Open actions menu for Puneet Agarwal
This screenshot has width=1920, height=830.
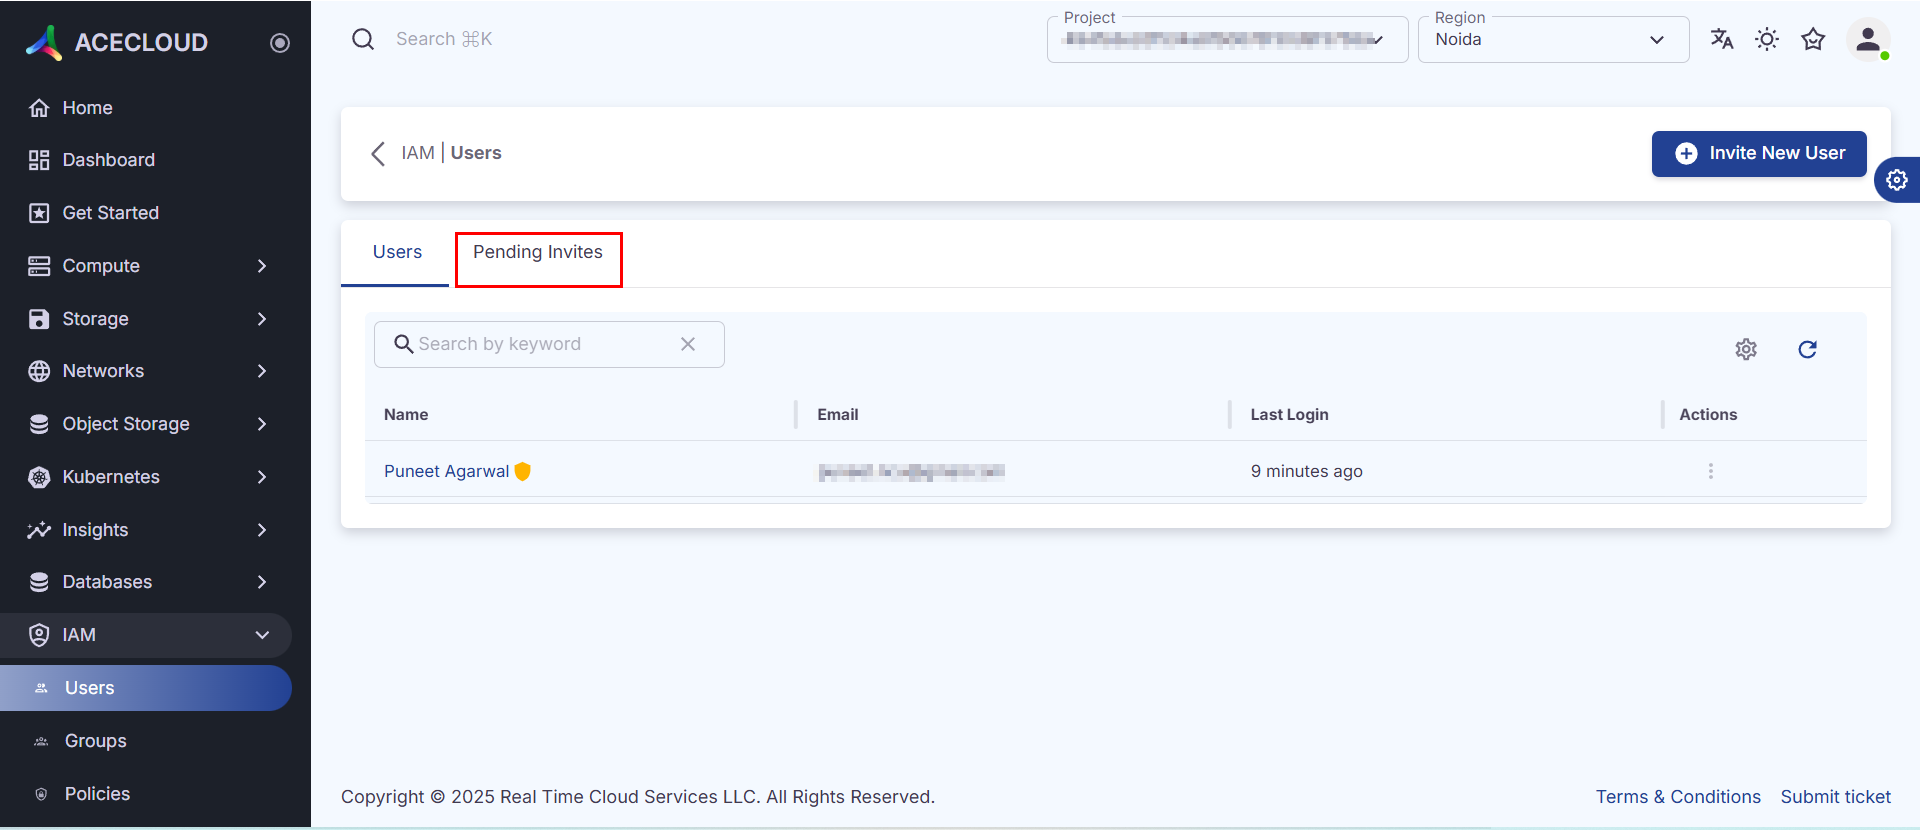[1710, 471]
